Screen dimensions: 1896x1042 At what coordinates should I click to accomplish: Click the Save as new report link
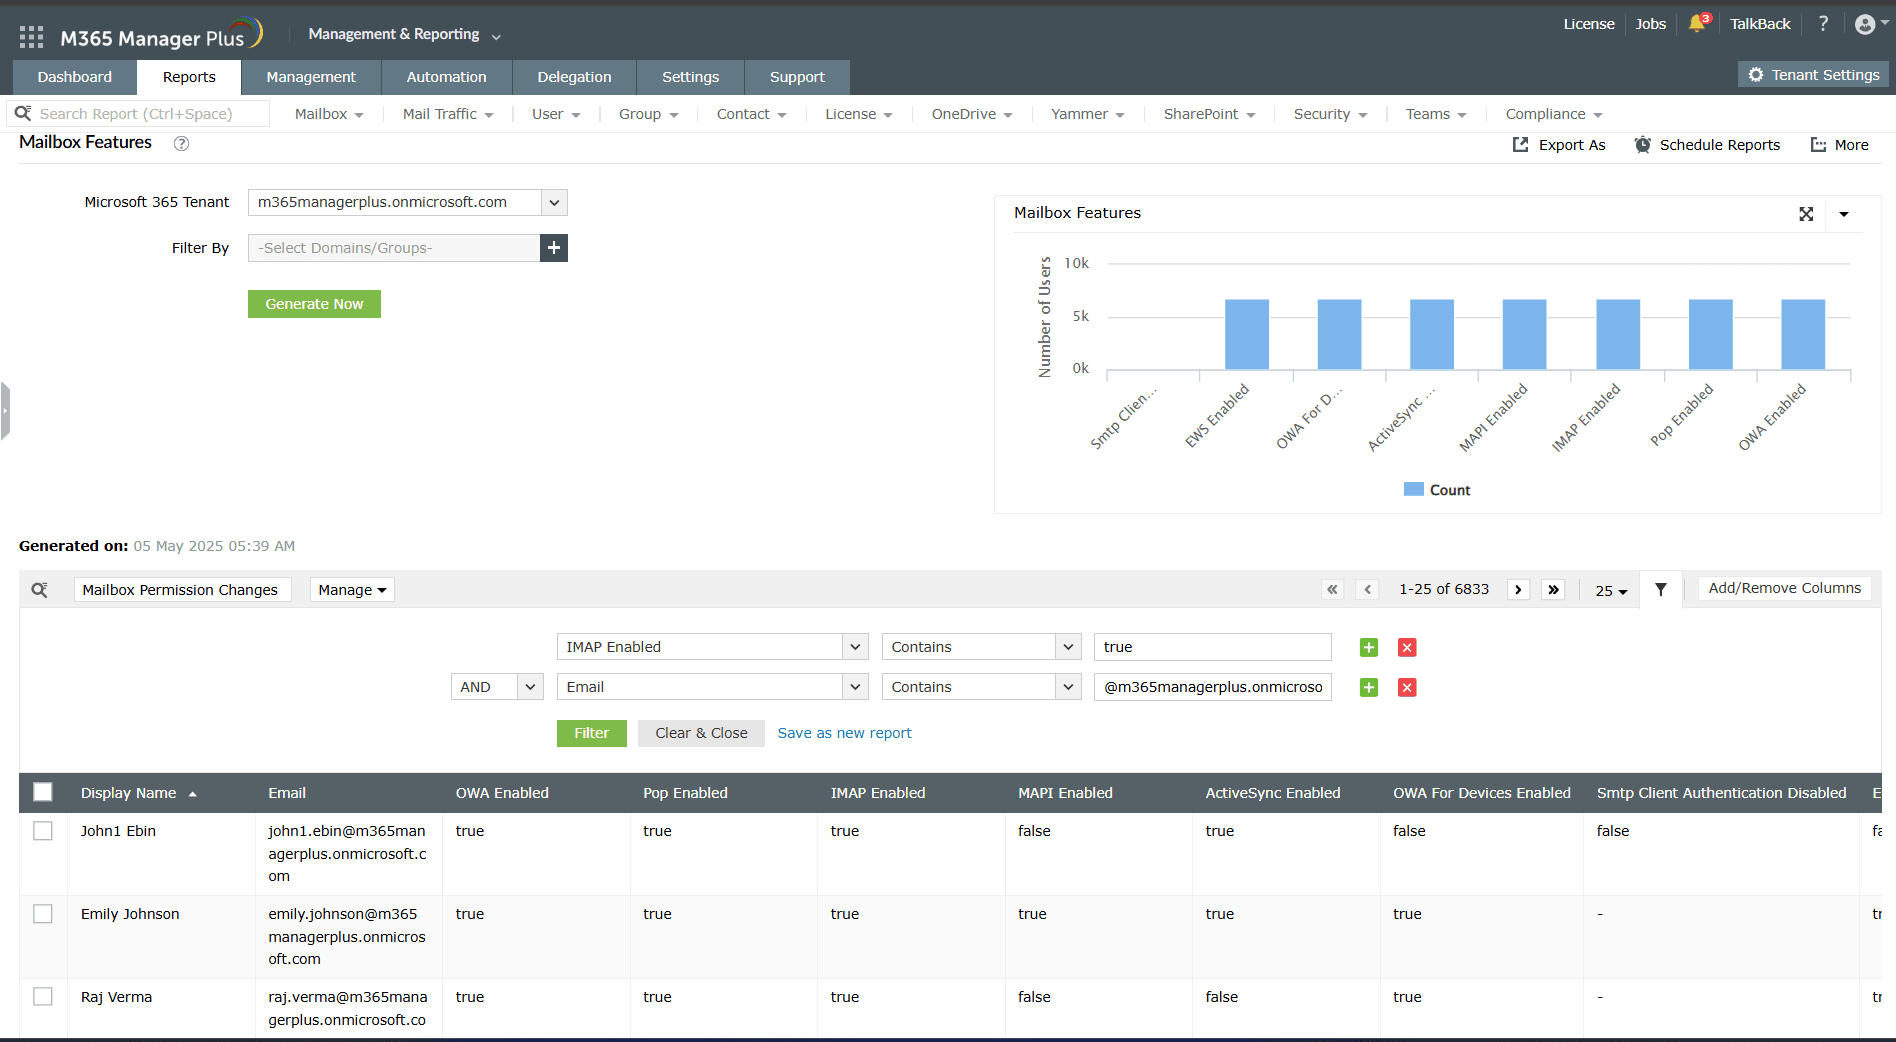pyautogui.click(x=845, y=733)
